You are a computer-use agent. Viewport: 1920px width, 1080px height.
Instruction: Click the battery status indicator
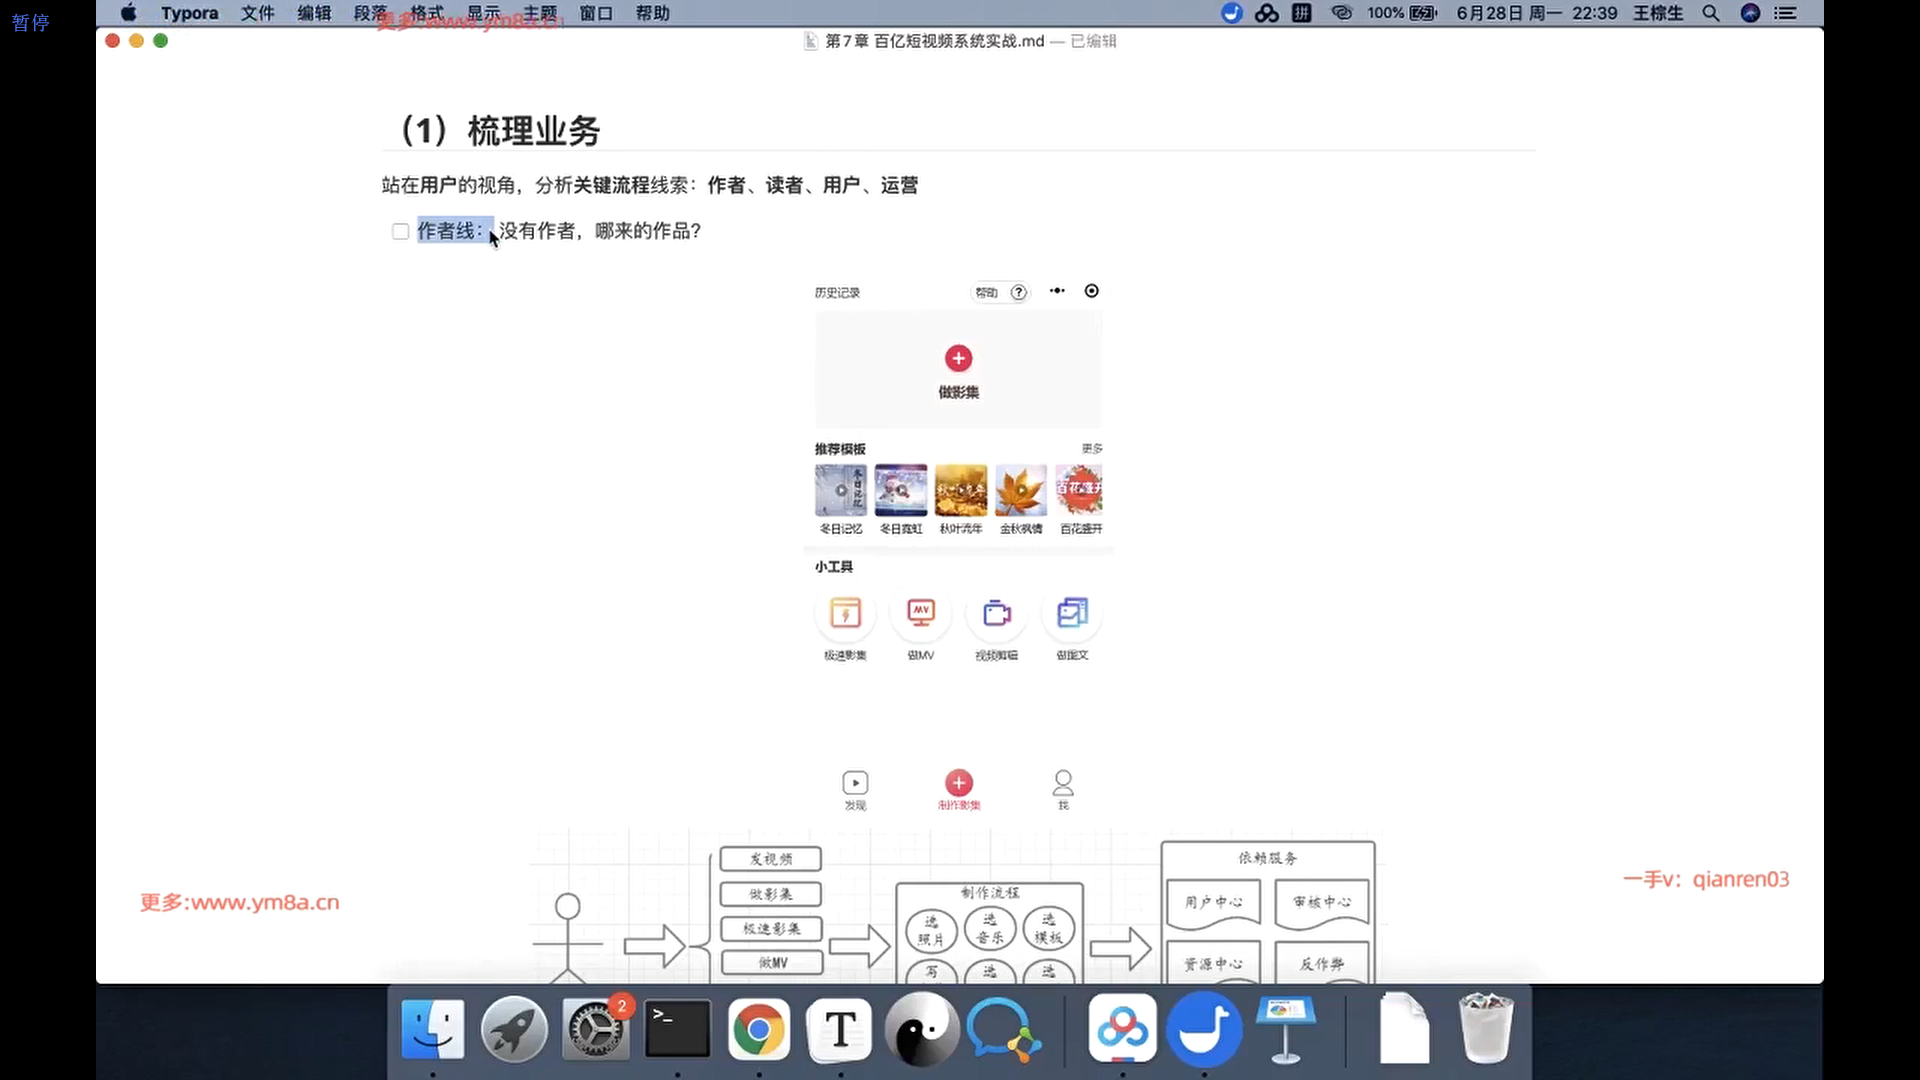pos(1422,13)
